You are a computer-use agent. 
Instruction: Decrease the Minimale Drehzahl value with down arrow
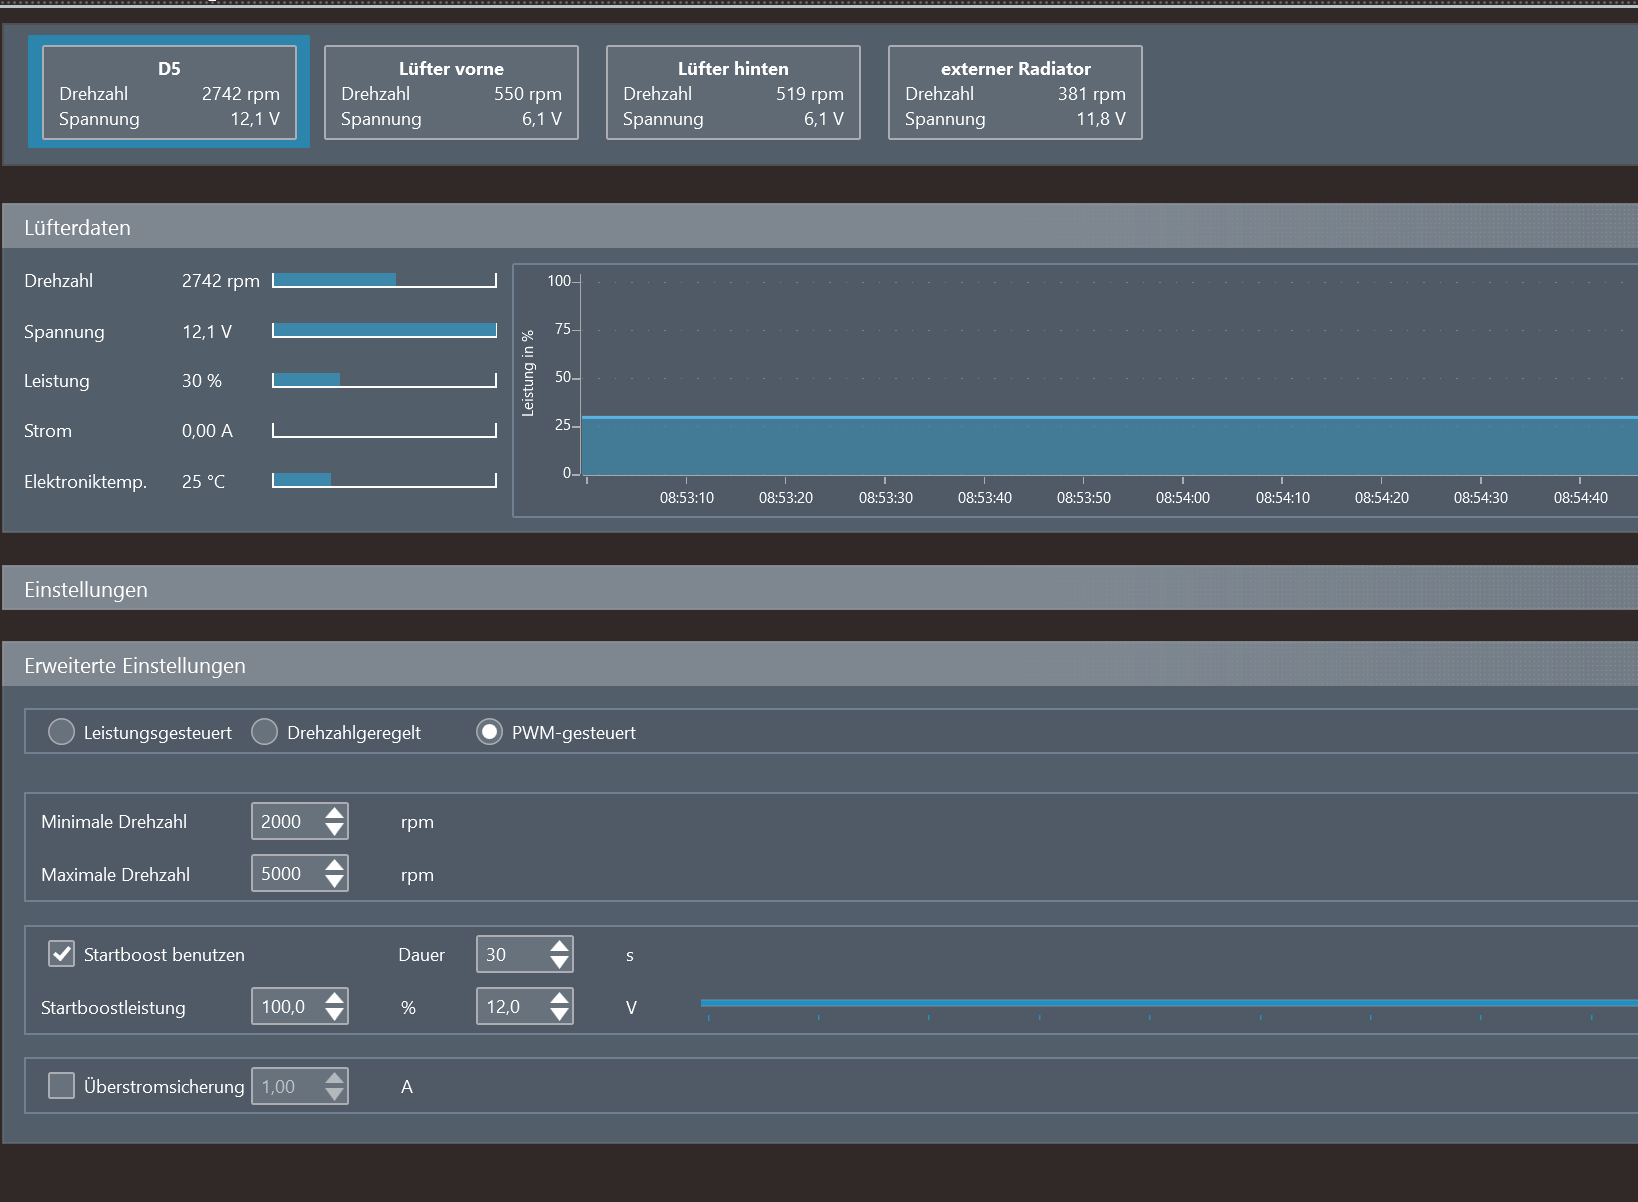(x=334, y=830)
